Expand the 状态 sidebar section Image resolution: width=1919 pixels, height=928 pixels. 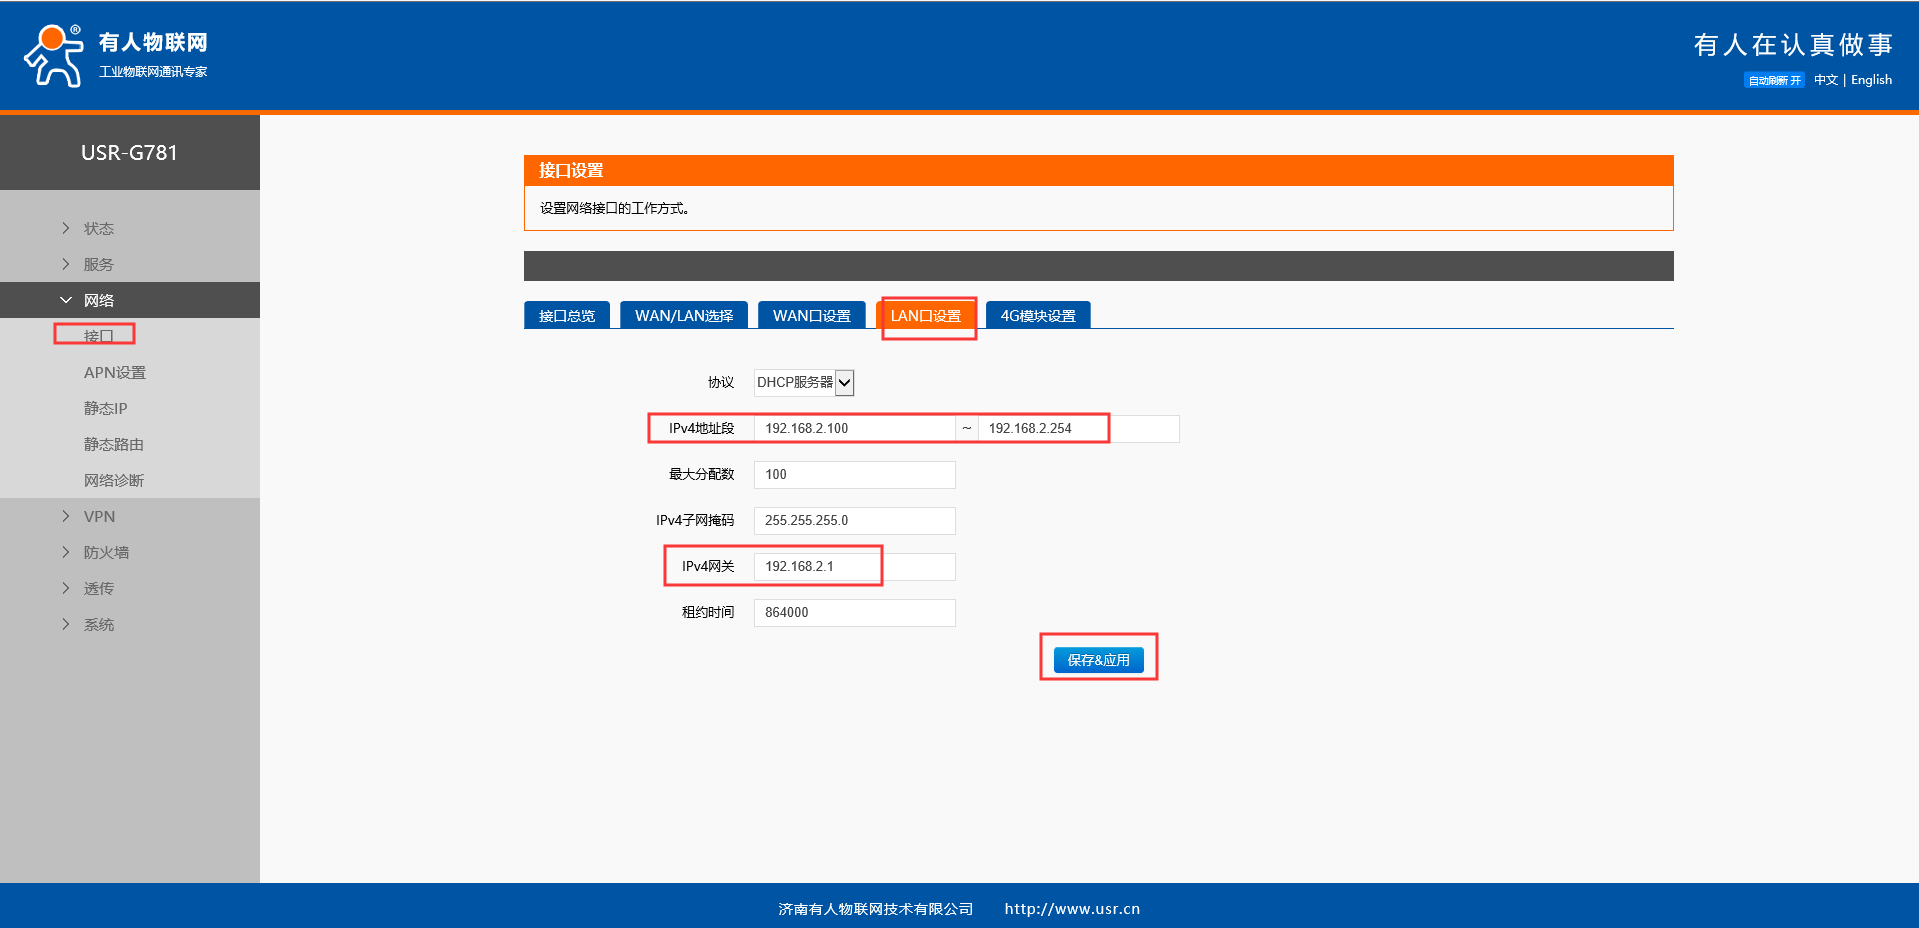[x=98, y=228]
